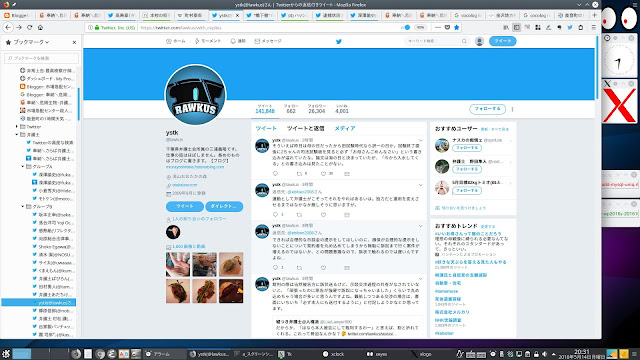The image size is (640, 360).
Task: Close the bookmarks sidebar
Action: [74, 42]
